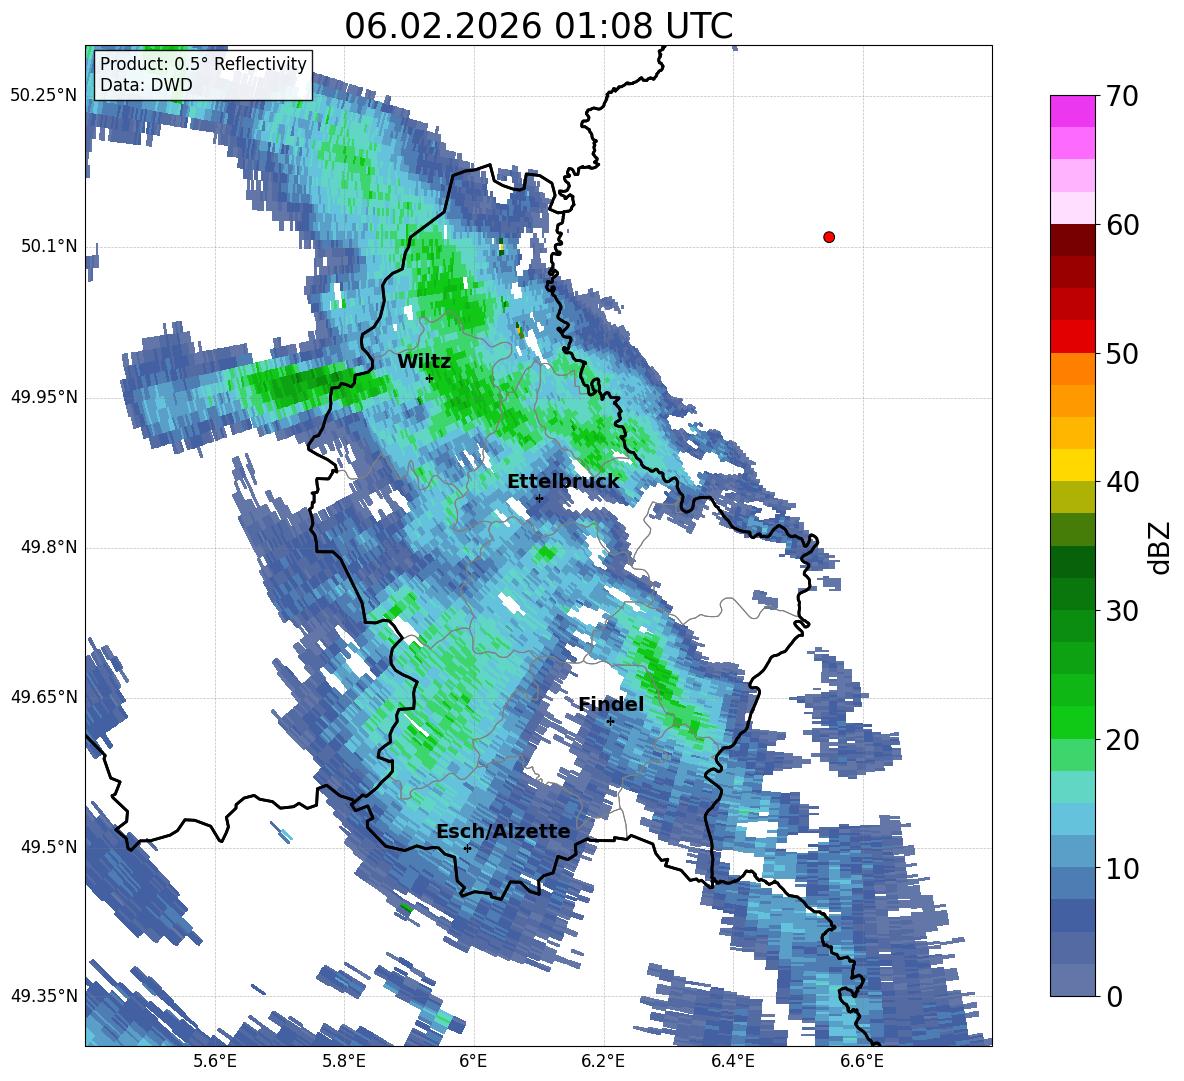
Task: Click the 30 tick label on the colorbar
Action: point(1121,611)
